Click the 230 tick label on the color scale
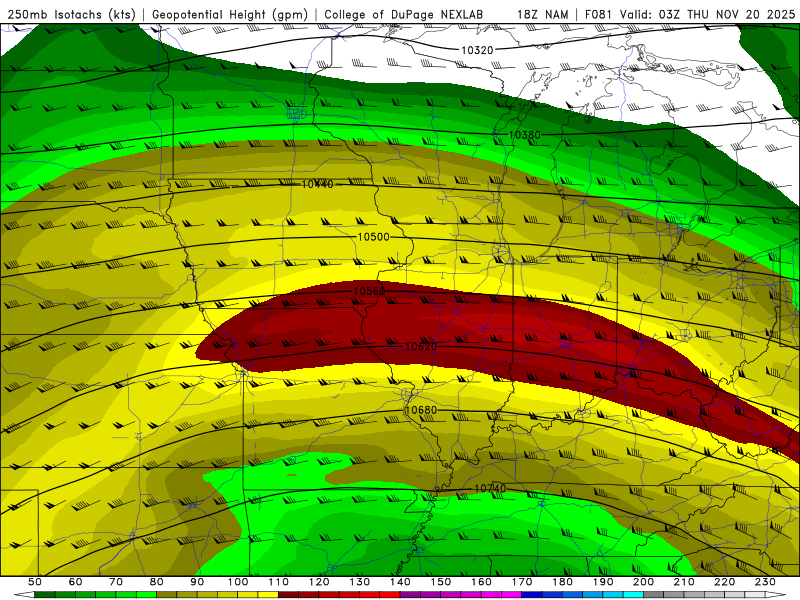The image size is (800, 600). tap(765, 582)
